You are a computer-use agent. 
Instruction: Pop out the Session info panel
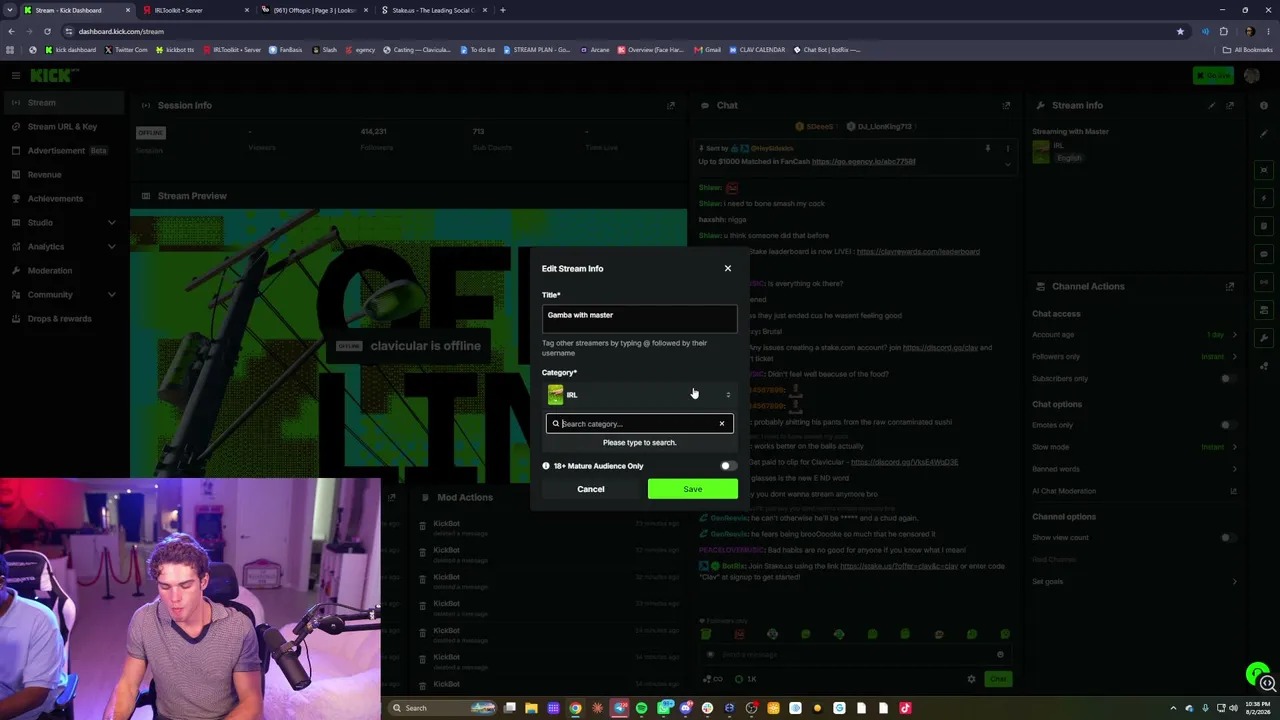(671, 105)
